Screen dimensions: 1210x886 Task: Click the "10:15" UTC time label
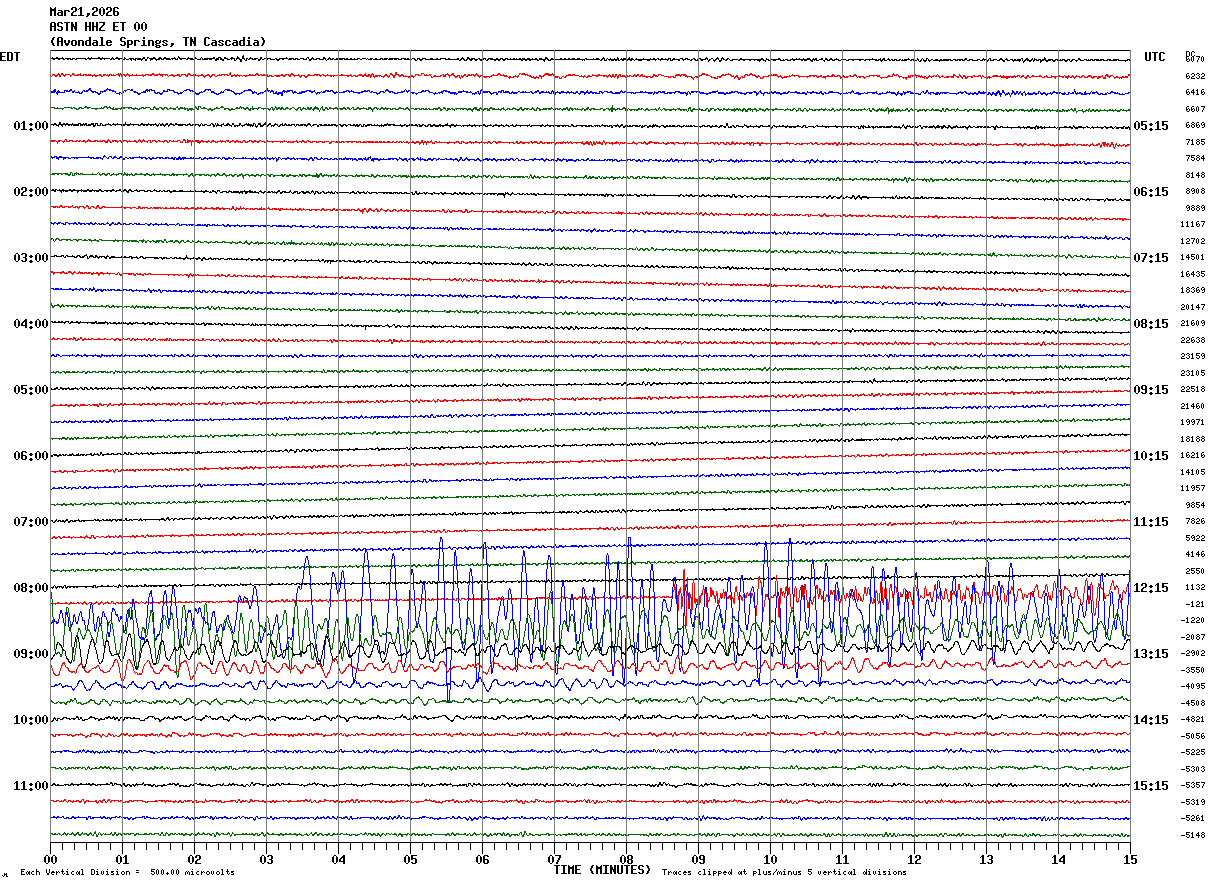(1151, 456)
